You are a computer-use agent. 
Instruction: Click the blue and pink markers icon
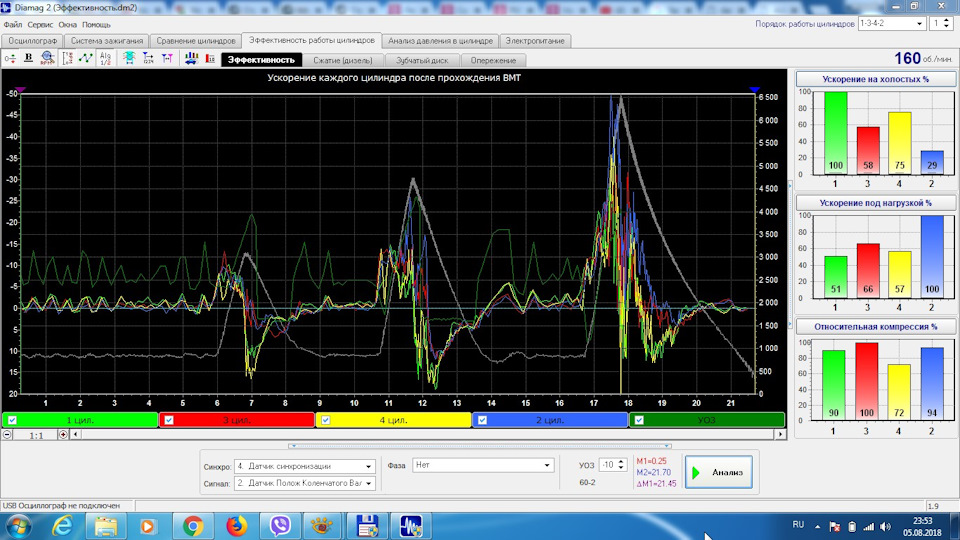pyautogui.click(x=167, y=59)
